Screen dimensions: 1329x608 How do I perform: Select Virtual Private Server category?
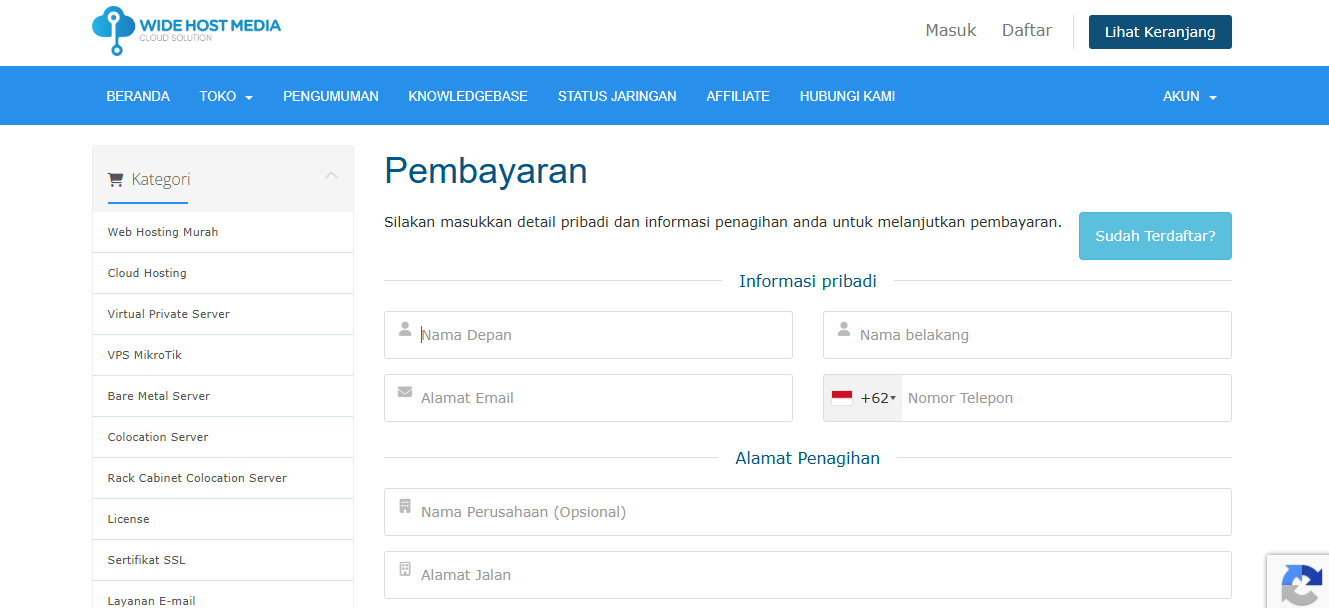point(223,314)
